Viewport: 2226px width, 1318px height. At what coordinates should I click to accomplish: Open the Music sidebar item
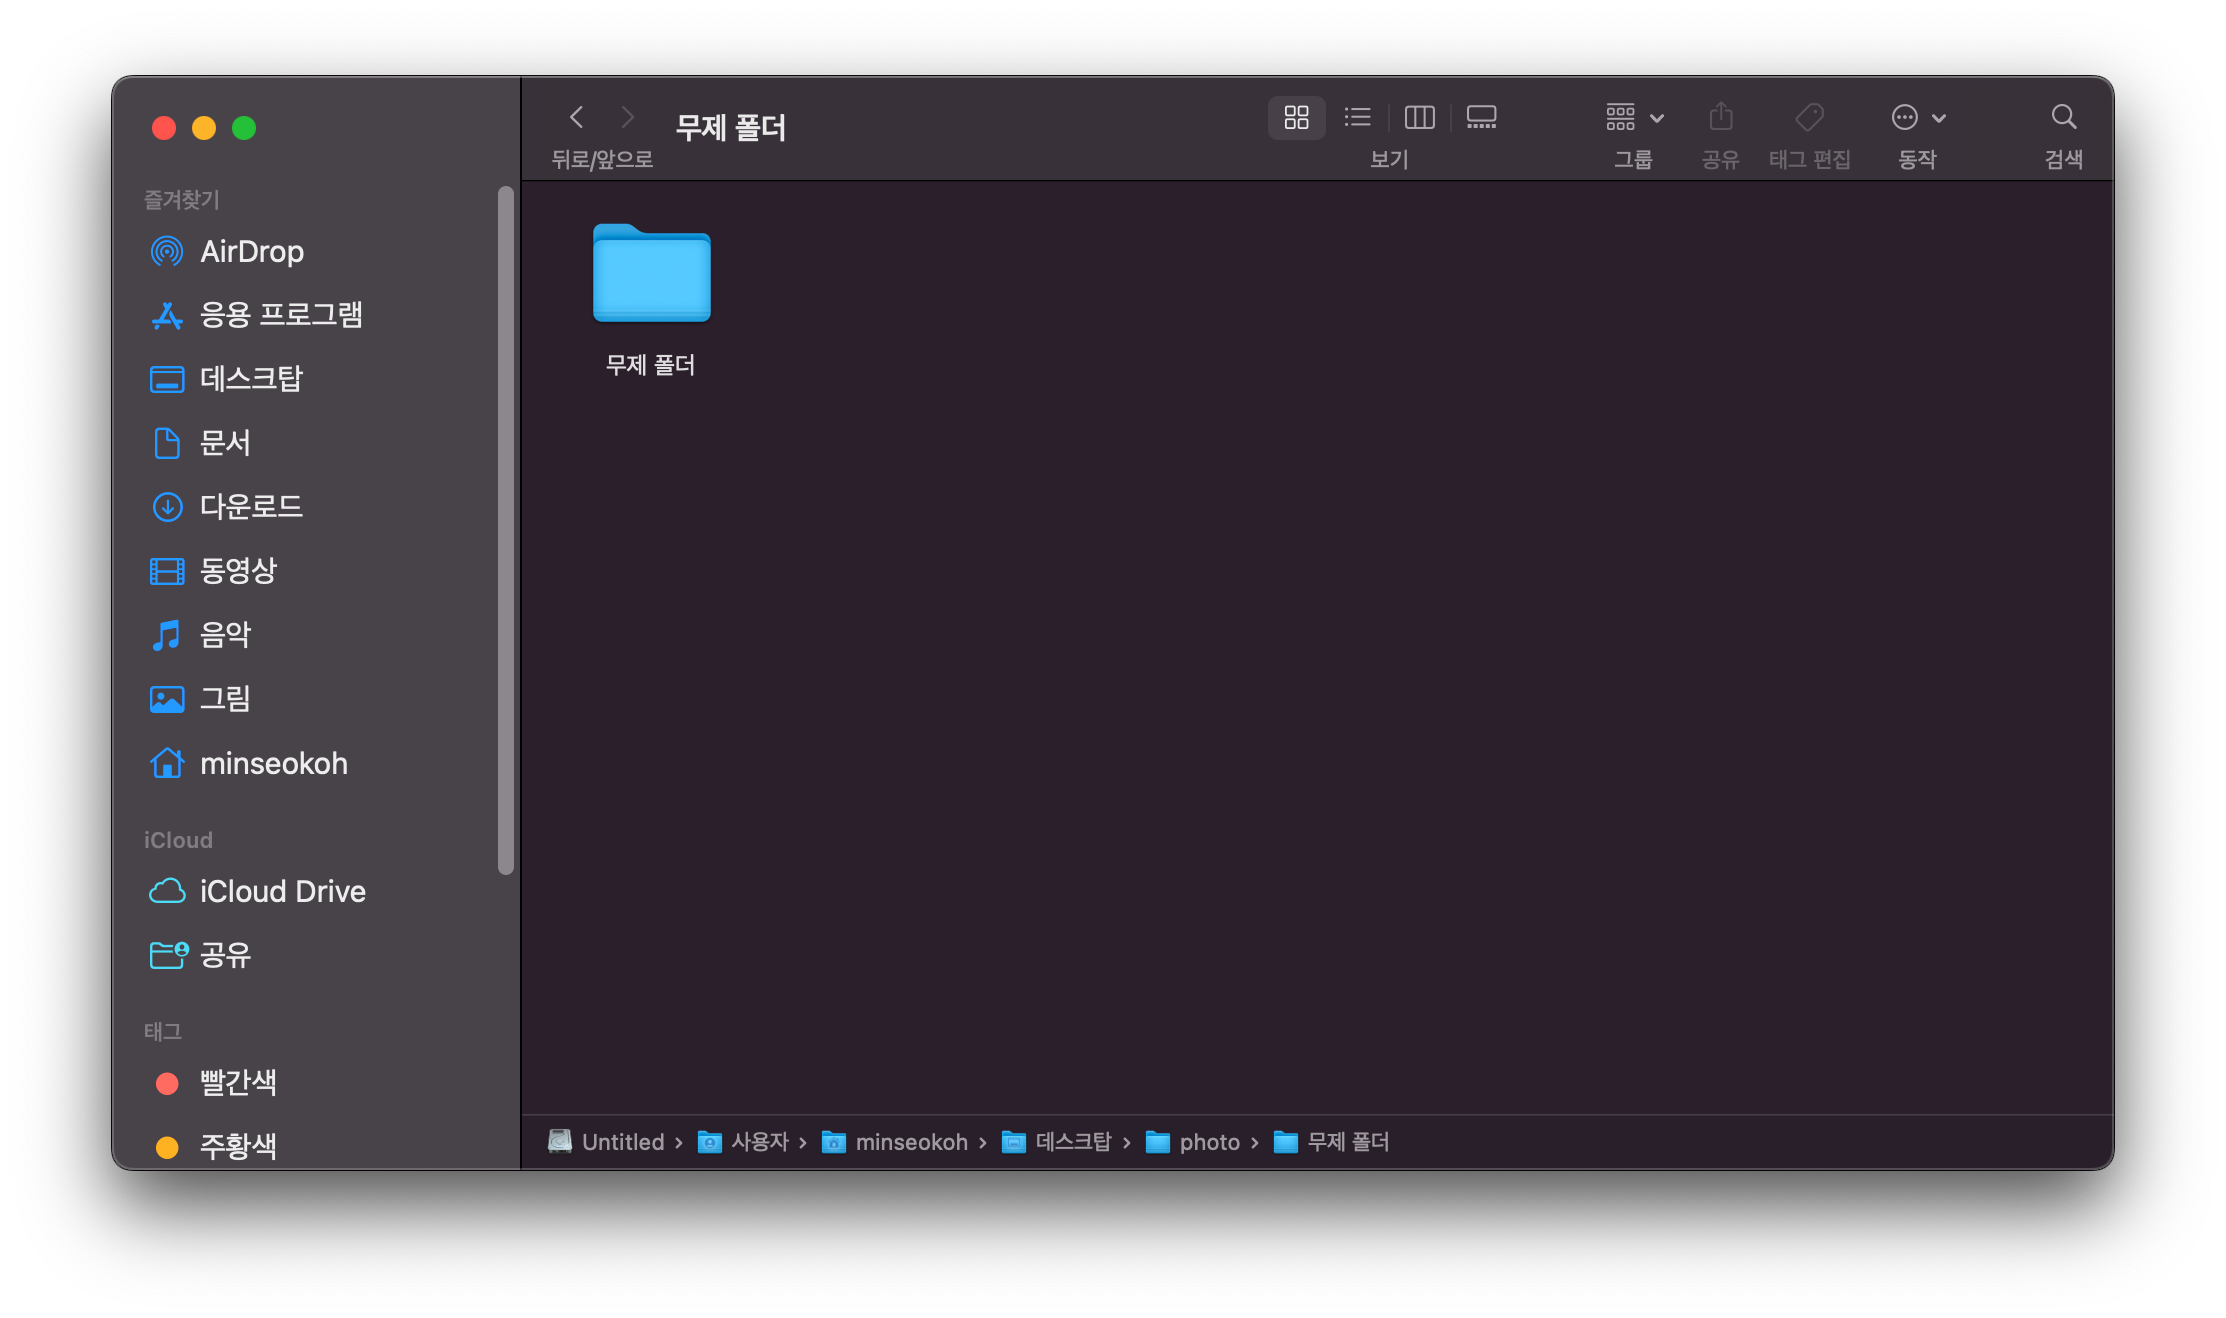(225, 635)
